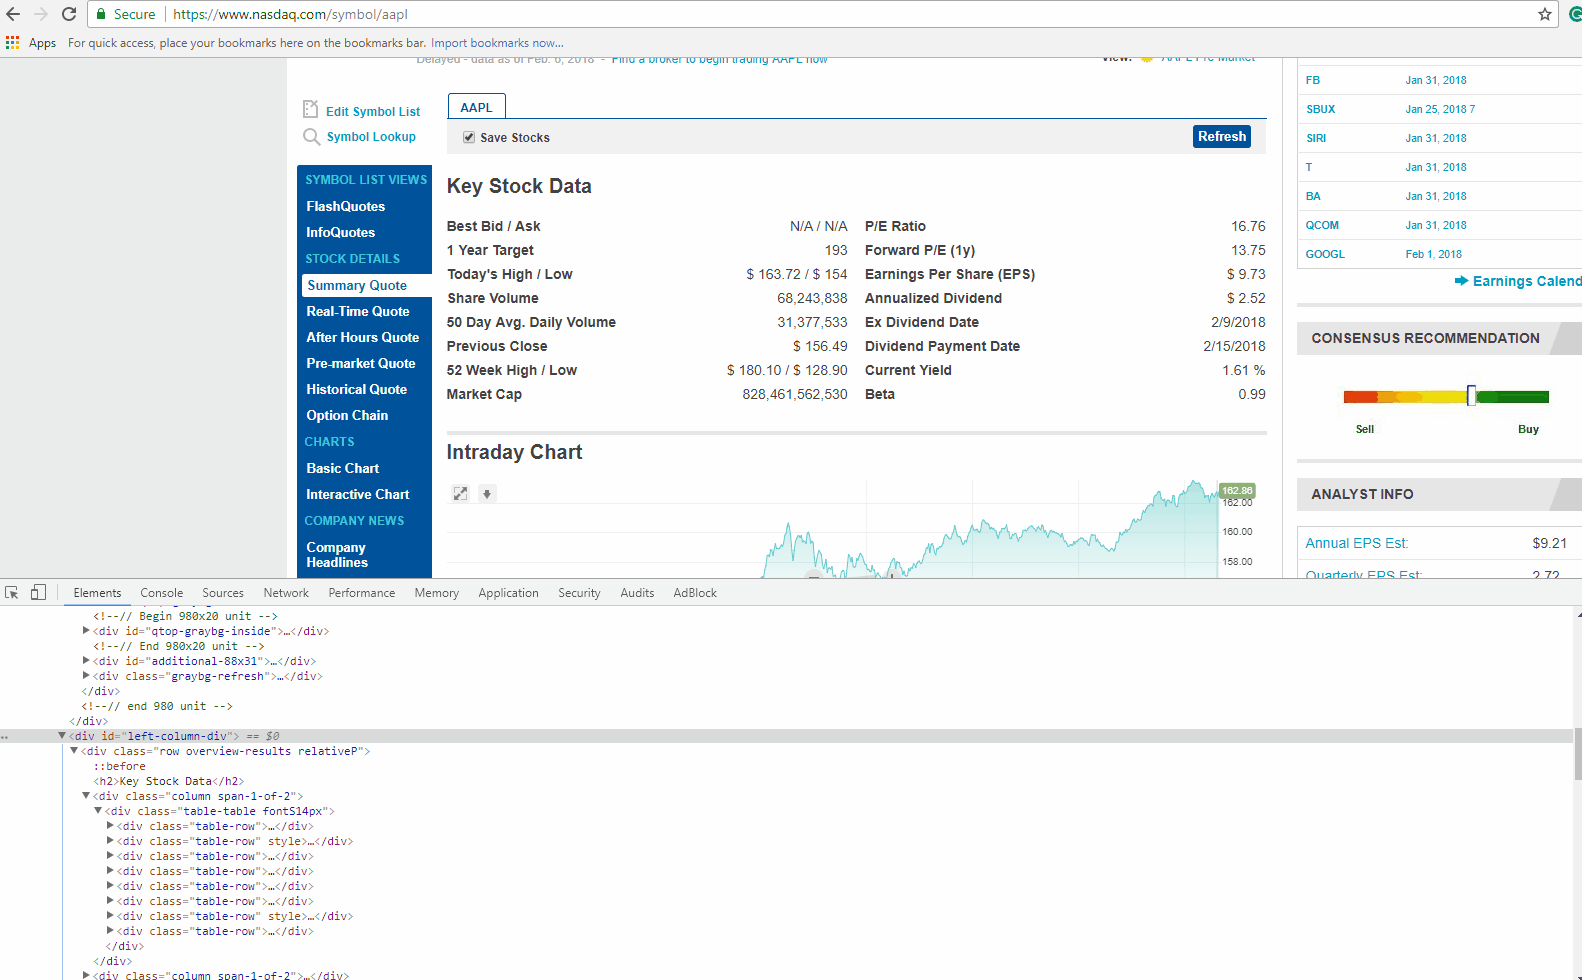Open the Real-Time Quote link
Viewport: 1582px width, 980px height.
pos(358,311)
